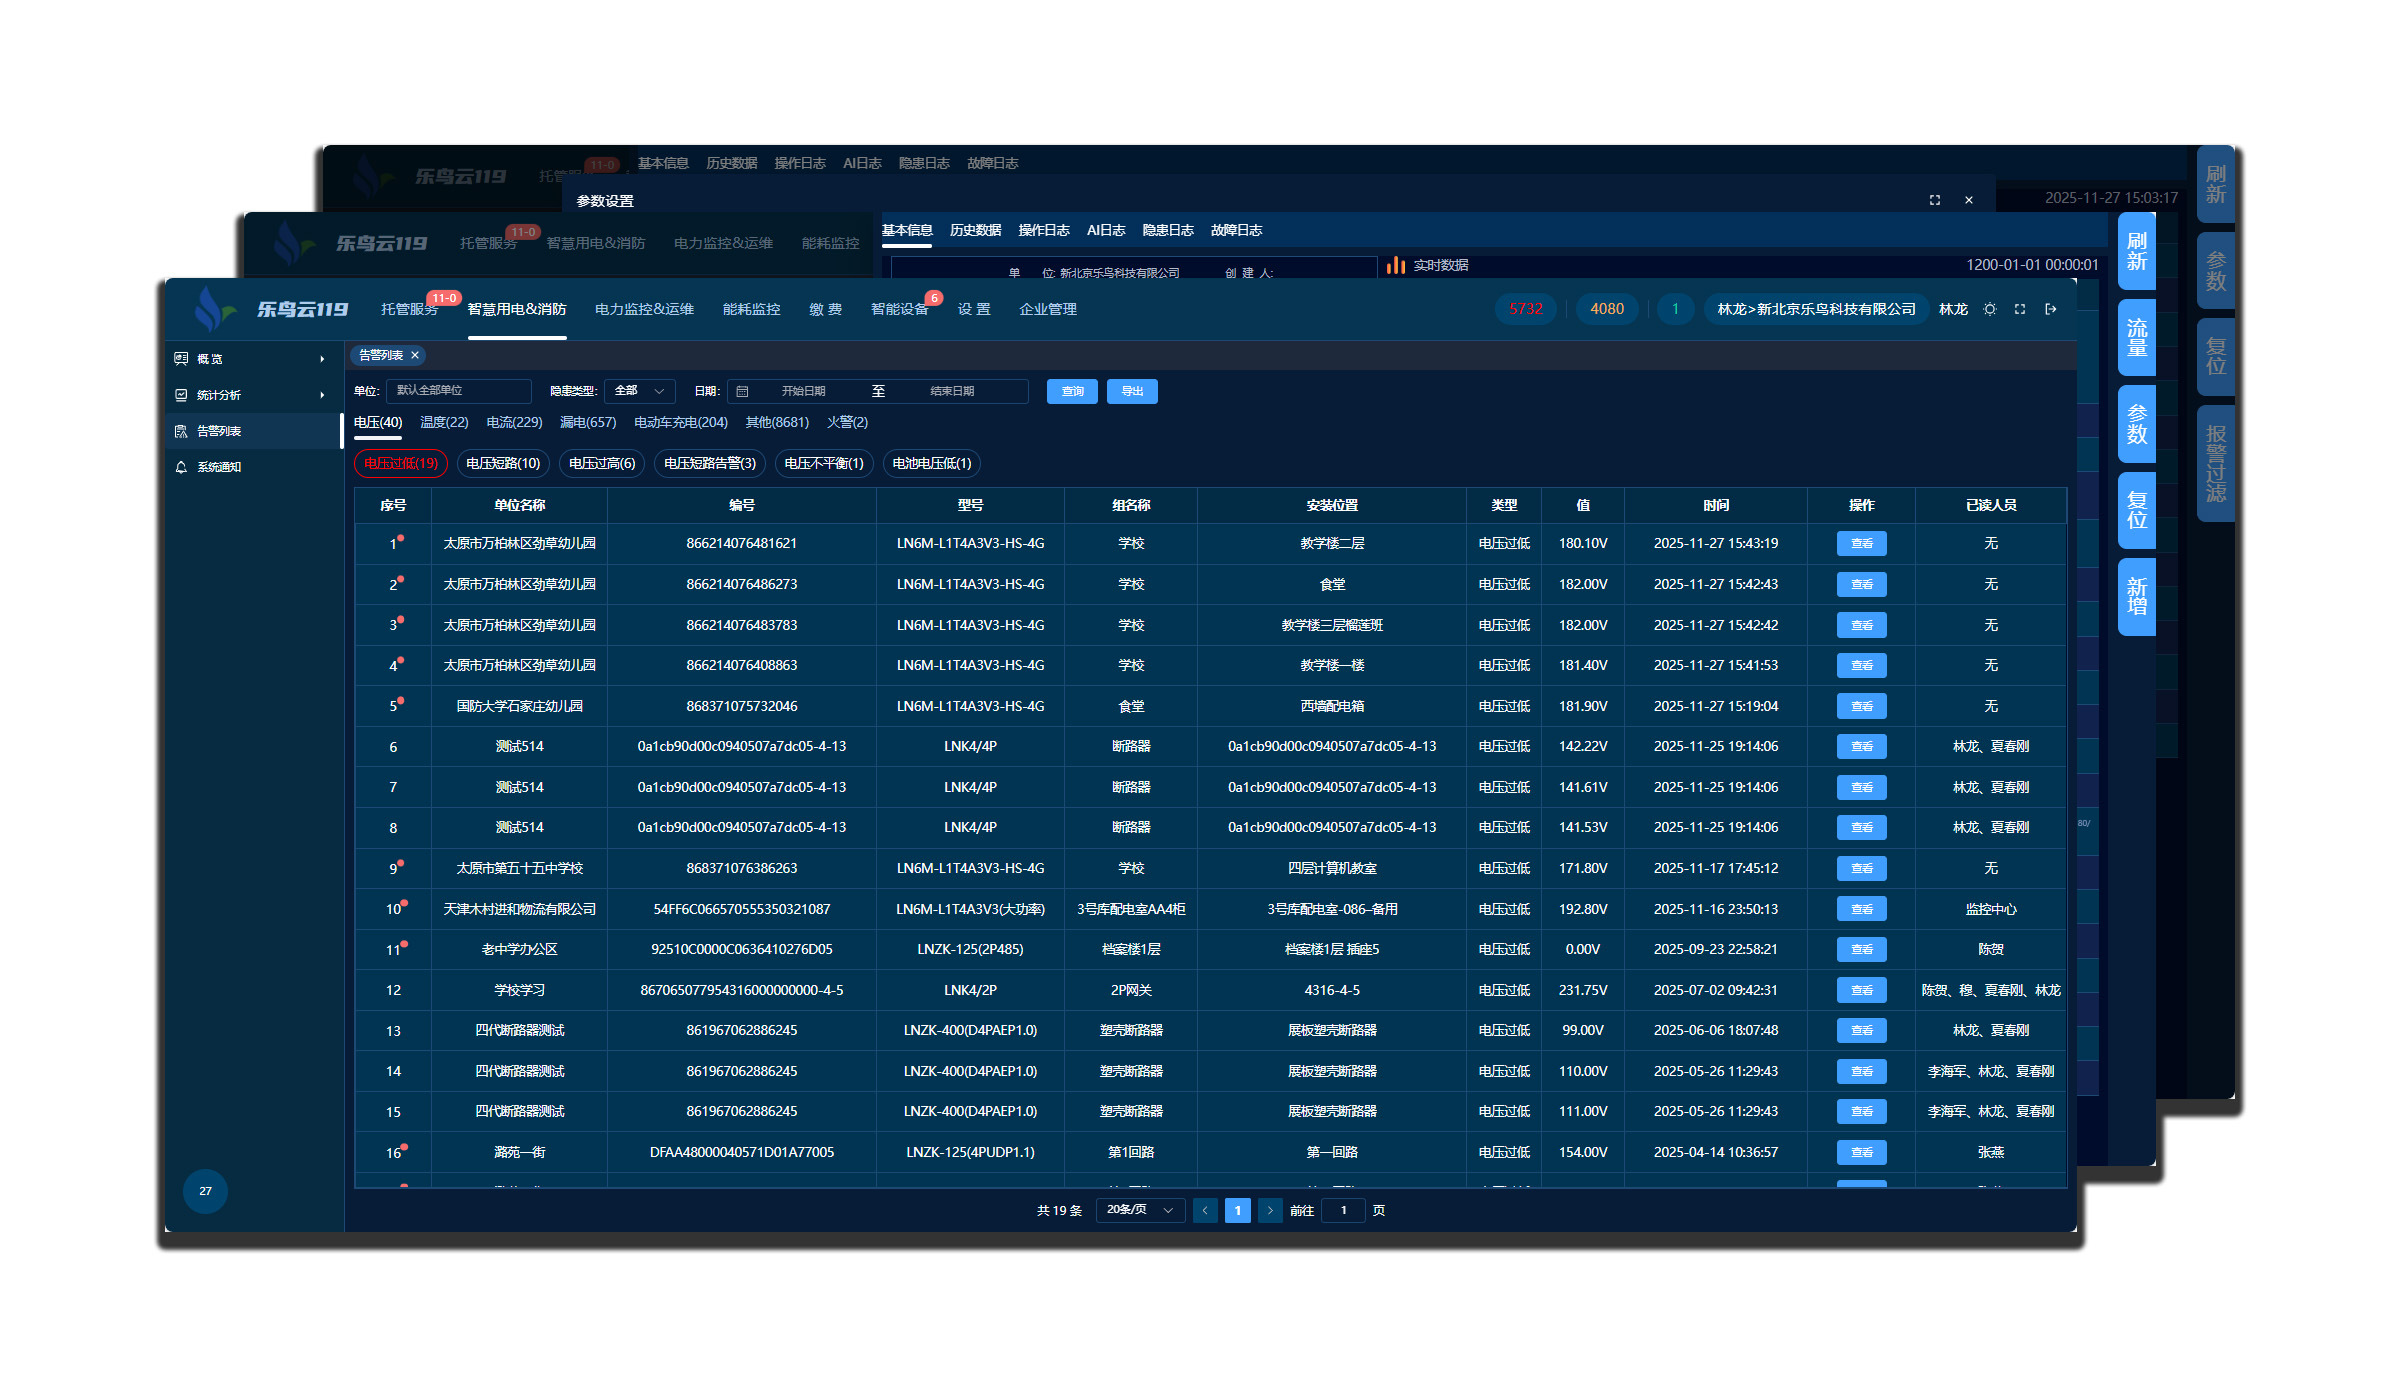Screen dimensions: 2399x1400
Task: Select the 电压短路(10) filter chip
Action: click(503, 463)
